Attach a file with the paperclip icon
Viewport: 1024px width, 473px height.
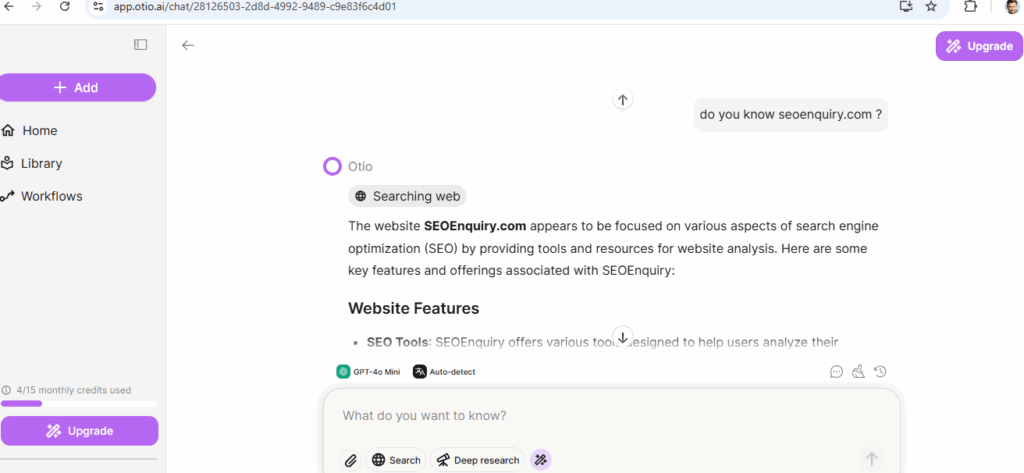(351, 460)
